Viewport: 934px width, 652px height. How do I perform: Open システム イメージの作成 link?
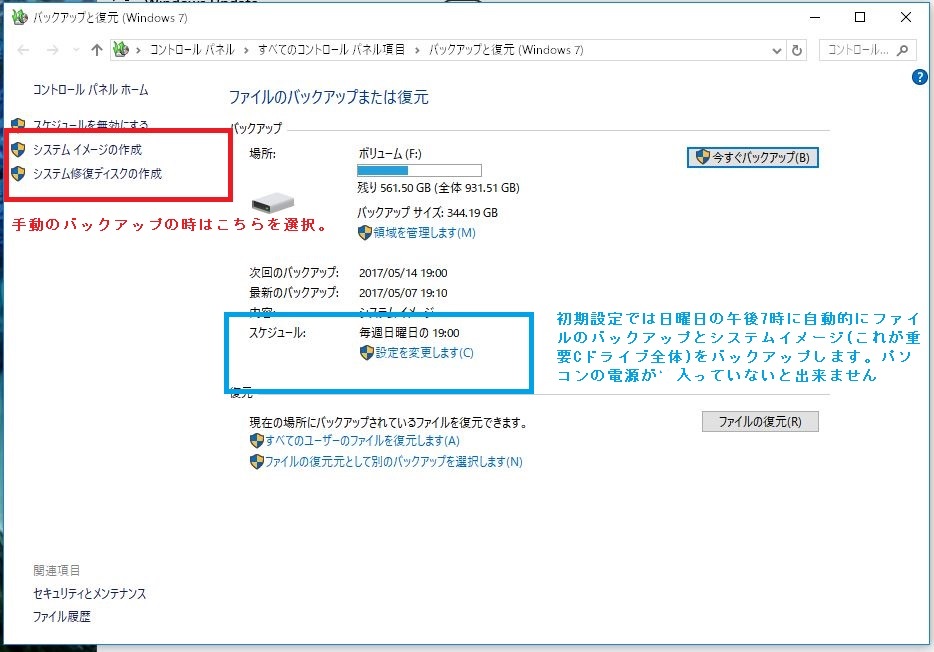click(88, 149)
